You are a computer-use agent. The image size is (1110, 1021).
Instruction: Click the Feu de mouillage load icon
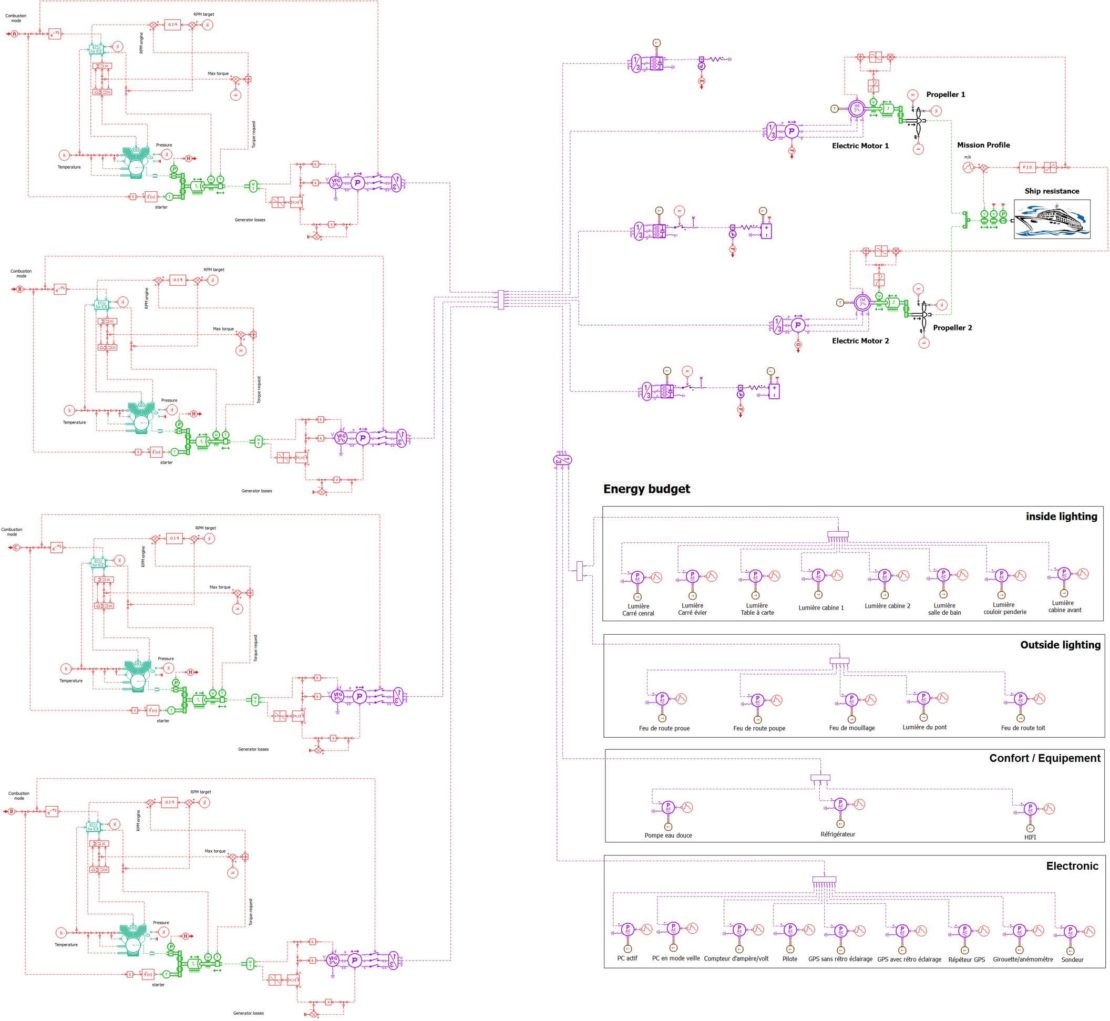(x=851, y=699)
